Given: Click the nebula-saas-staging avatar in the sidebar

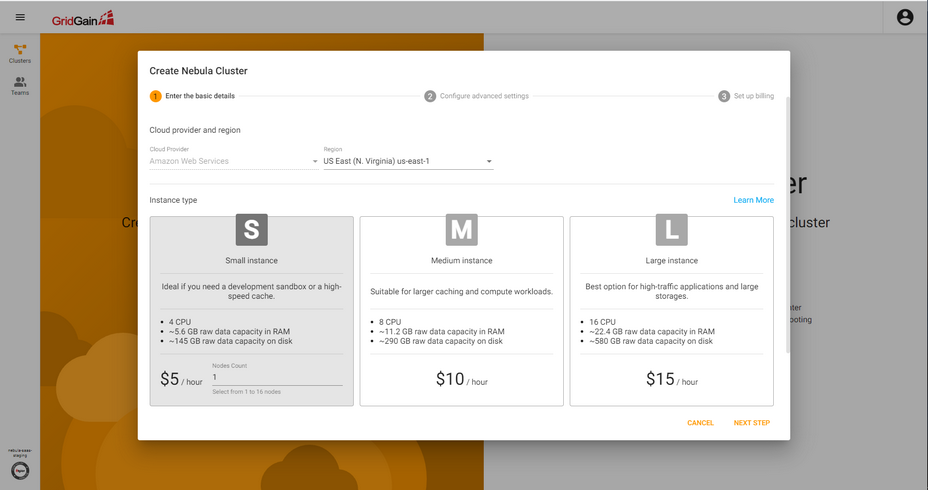Looking at the screenshot, I should coord(20,470).
